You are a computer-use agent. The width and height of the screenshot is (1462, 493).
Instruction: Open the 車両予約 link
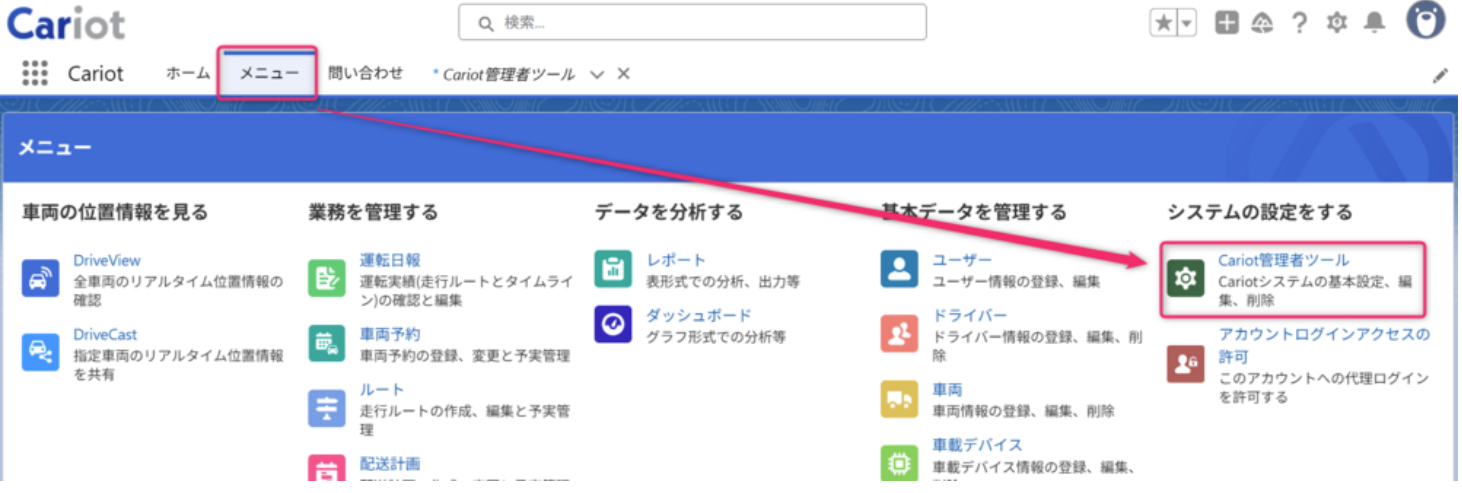390,334
